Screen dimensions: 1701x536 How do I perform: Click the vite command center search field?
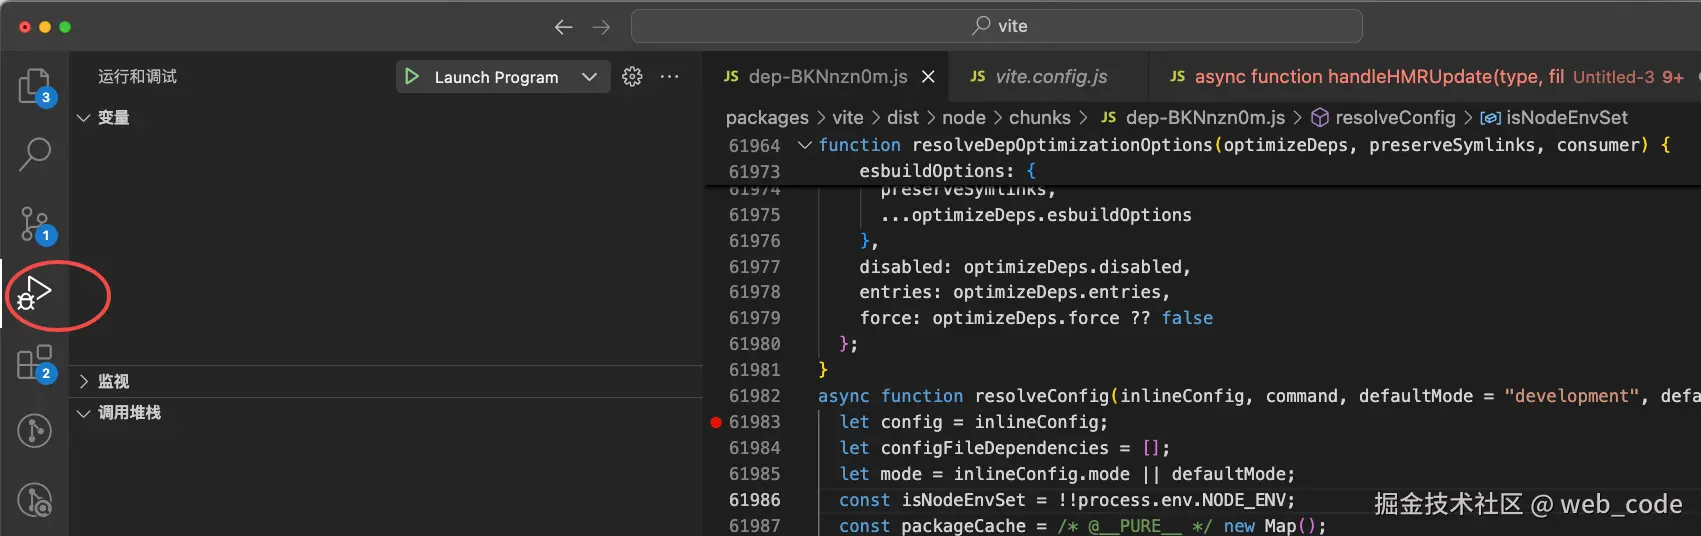tap(996, 26)
